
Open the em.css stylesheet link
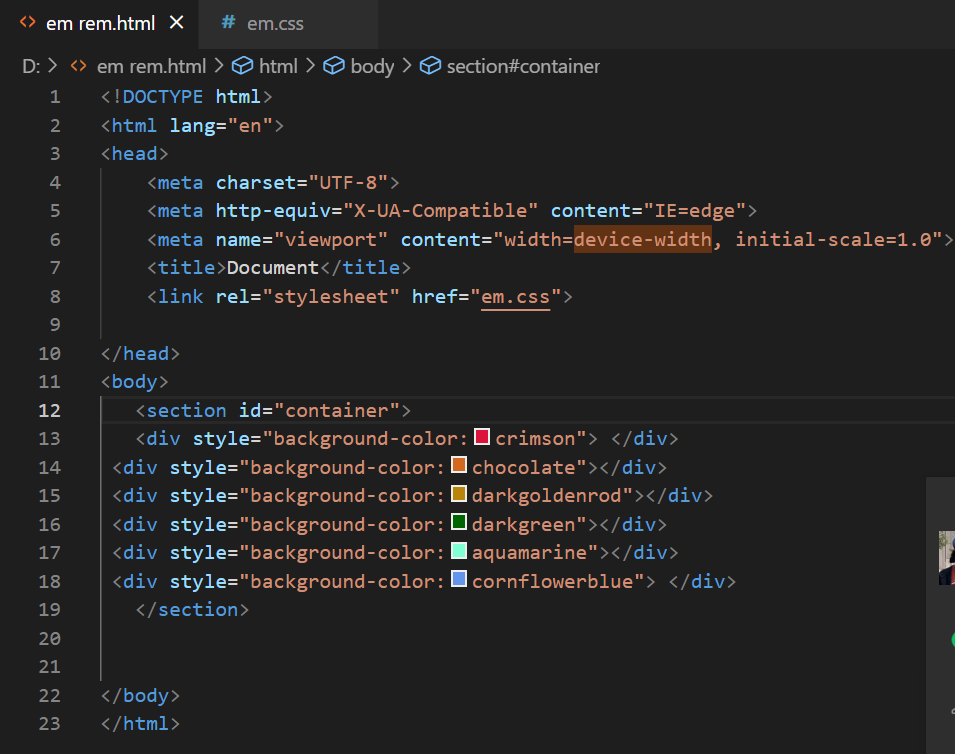point(516,297)
